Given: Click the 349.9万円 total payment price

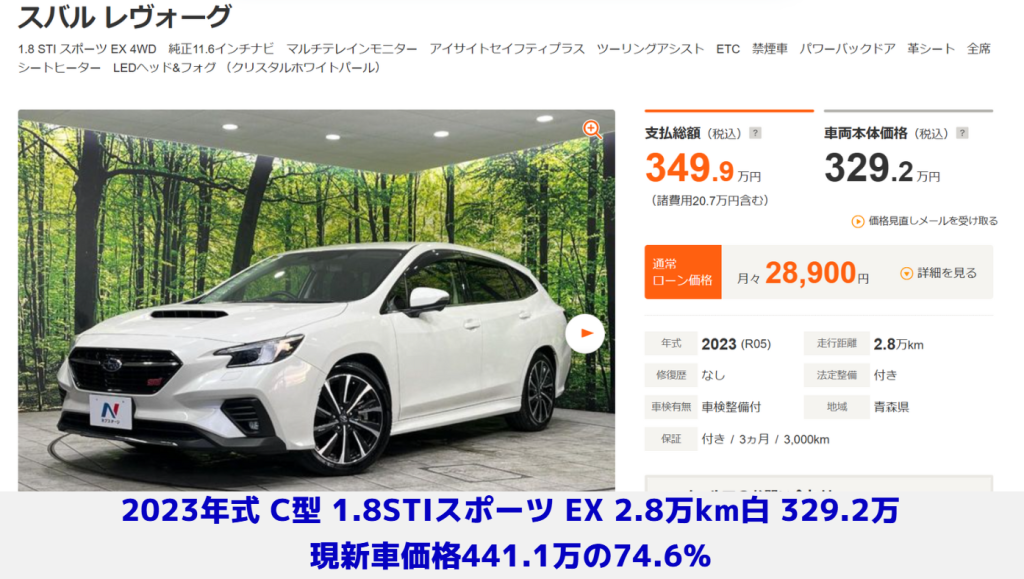Looking at the screenshot, I should tap(703, 168).
